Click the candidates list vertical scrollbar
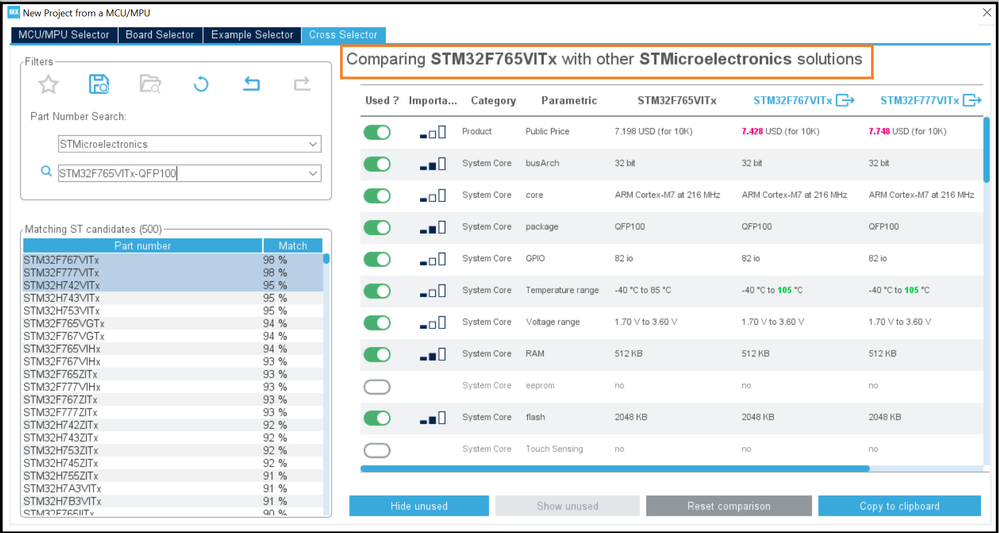This screenshot has height=533, width=999. (326, 259)
